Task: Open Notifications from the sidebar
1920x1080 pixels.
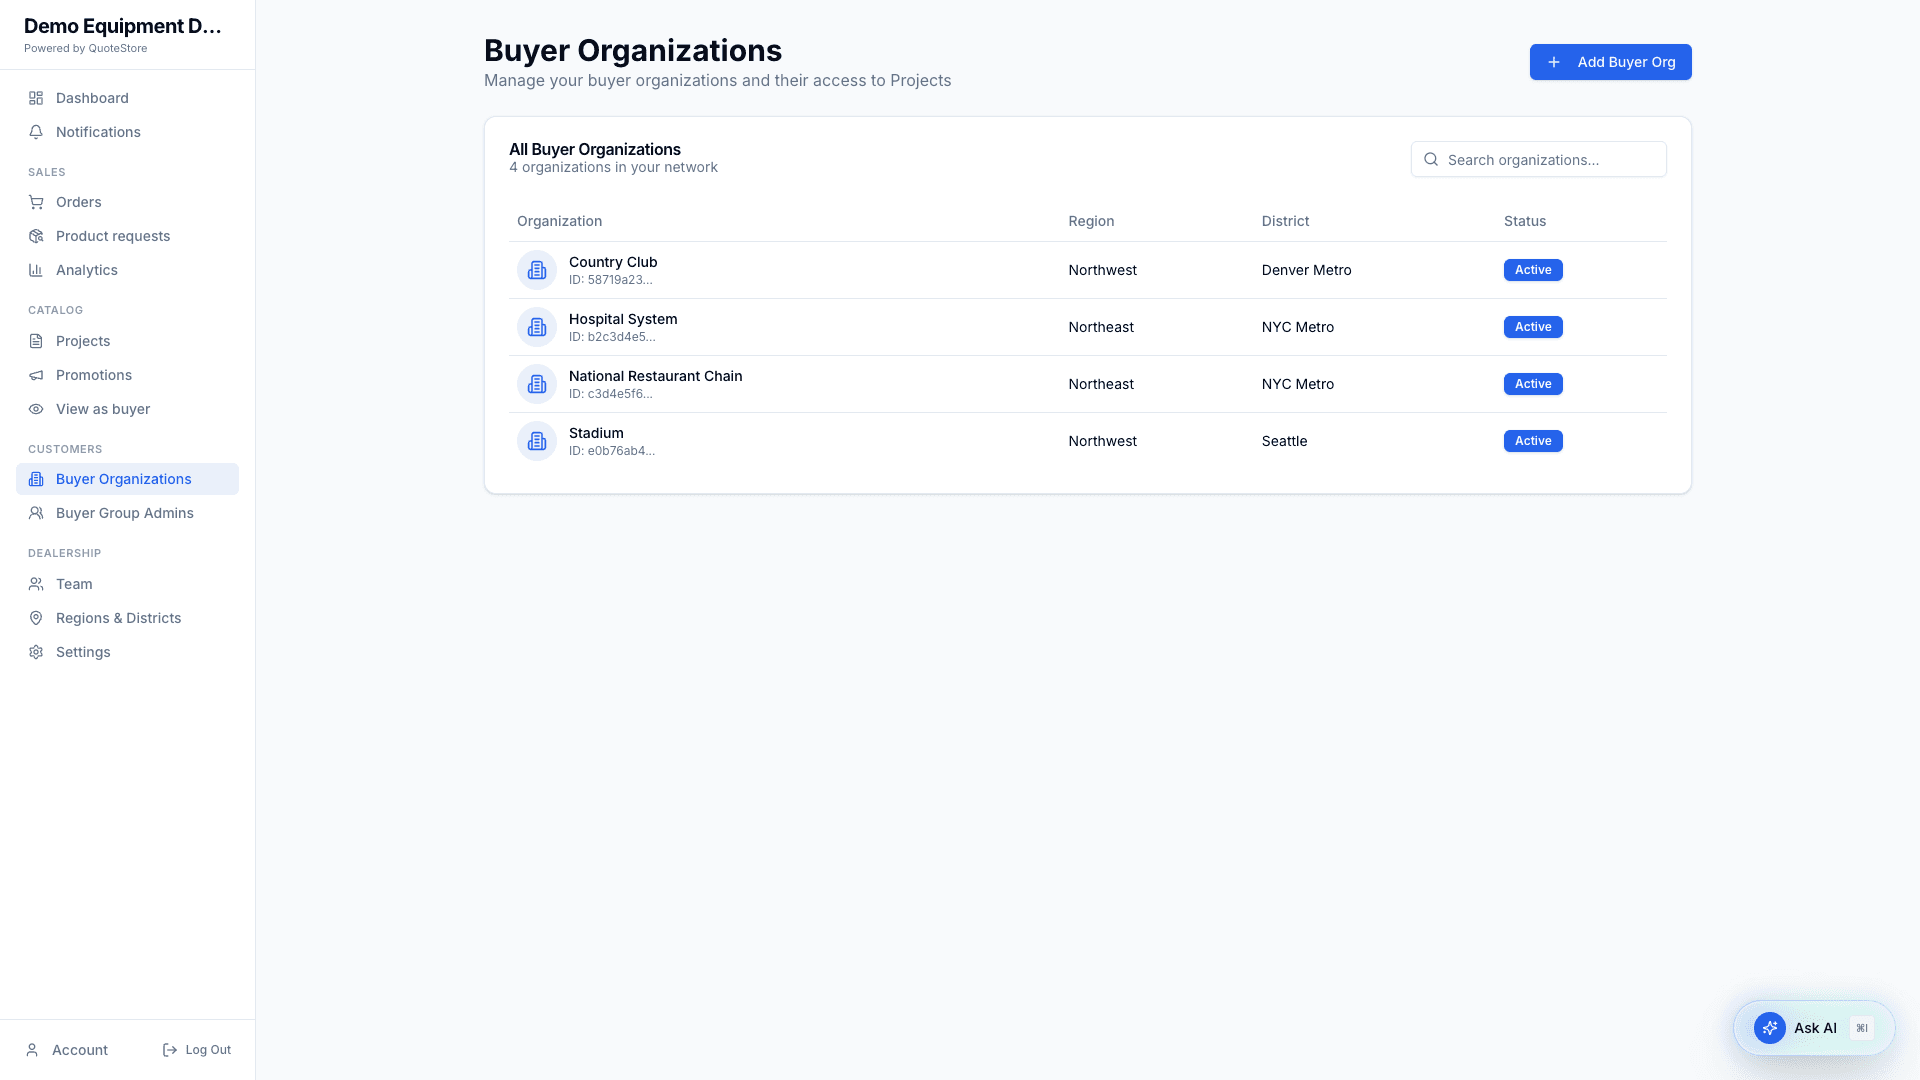Action: 127,132
